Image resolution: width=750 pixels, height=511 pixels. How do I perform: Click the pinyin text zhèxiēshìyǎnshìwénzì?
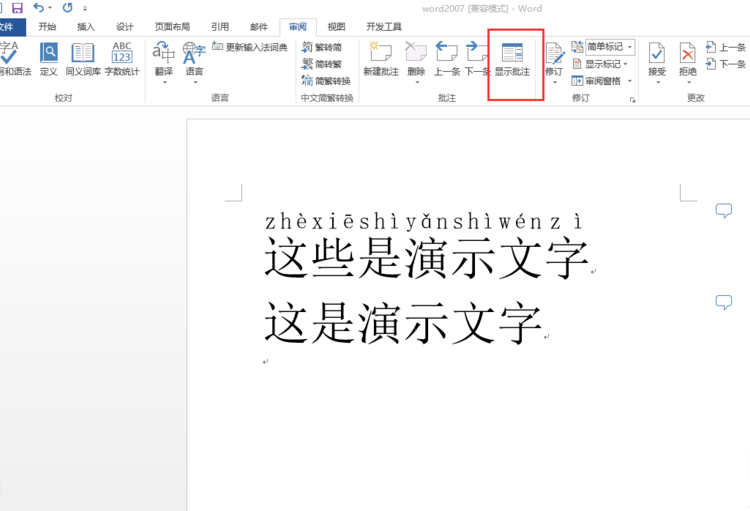[424, 222]
